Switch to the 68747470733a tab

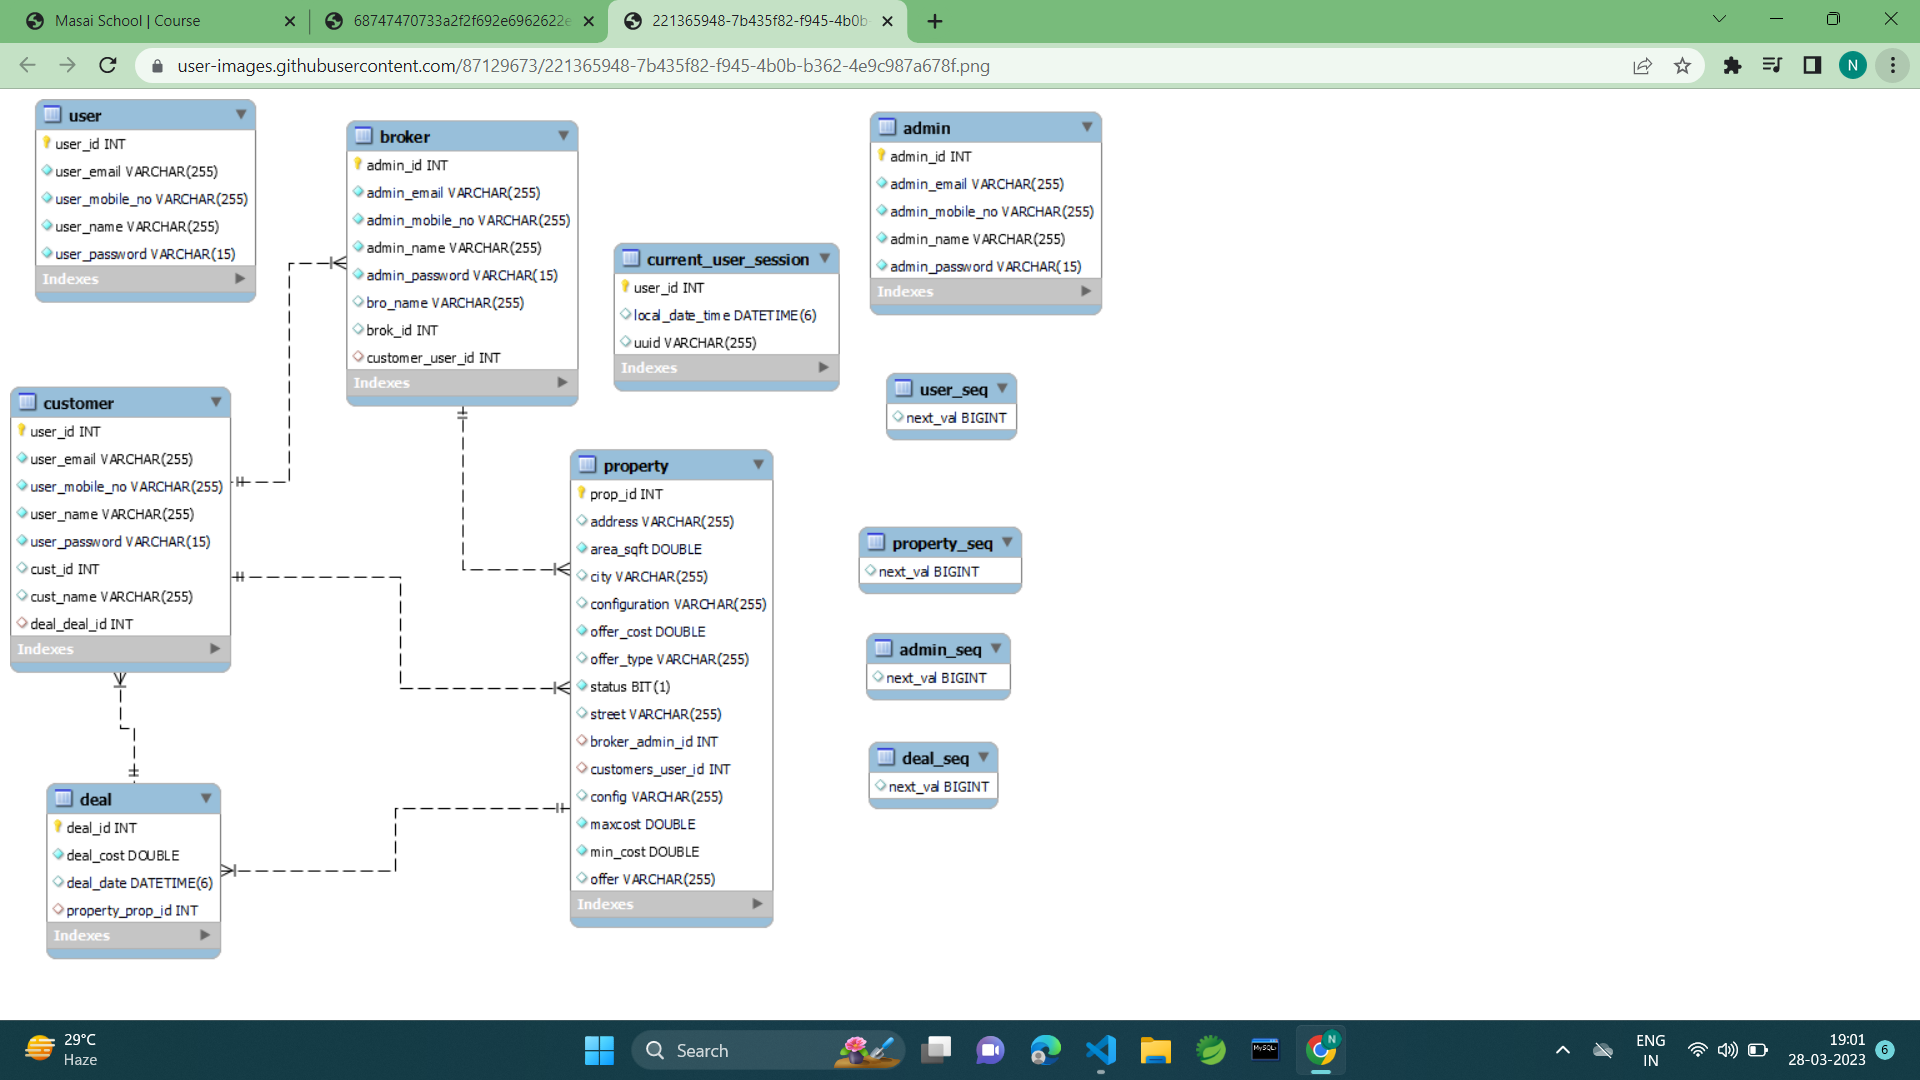tap(460, 21)
